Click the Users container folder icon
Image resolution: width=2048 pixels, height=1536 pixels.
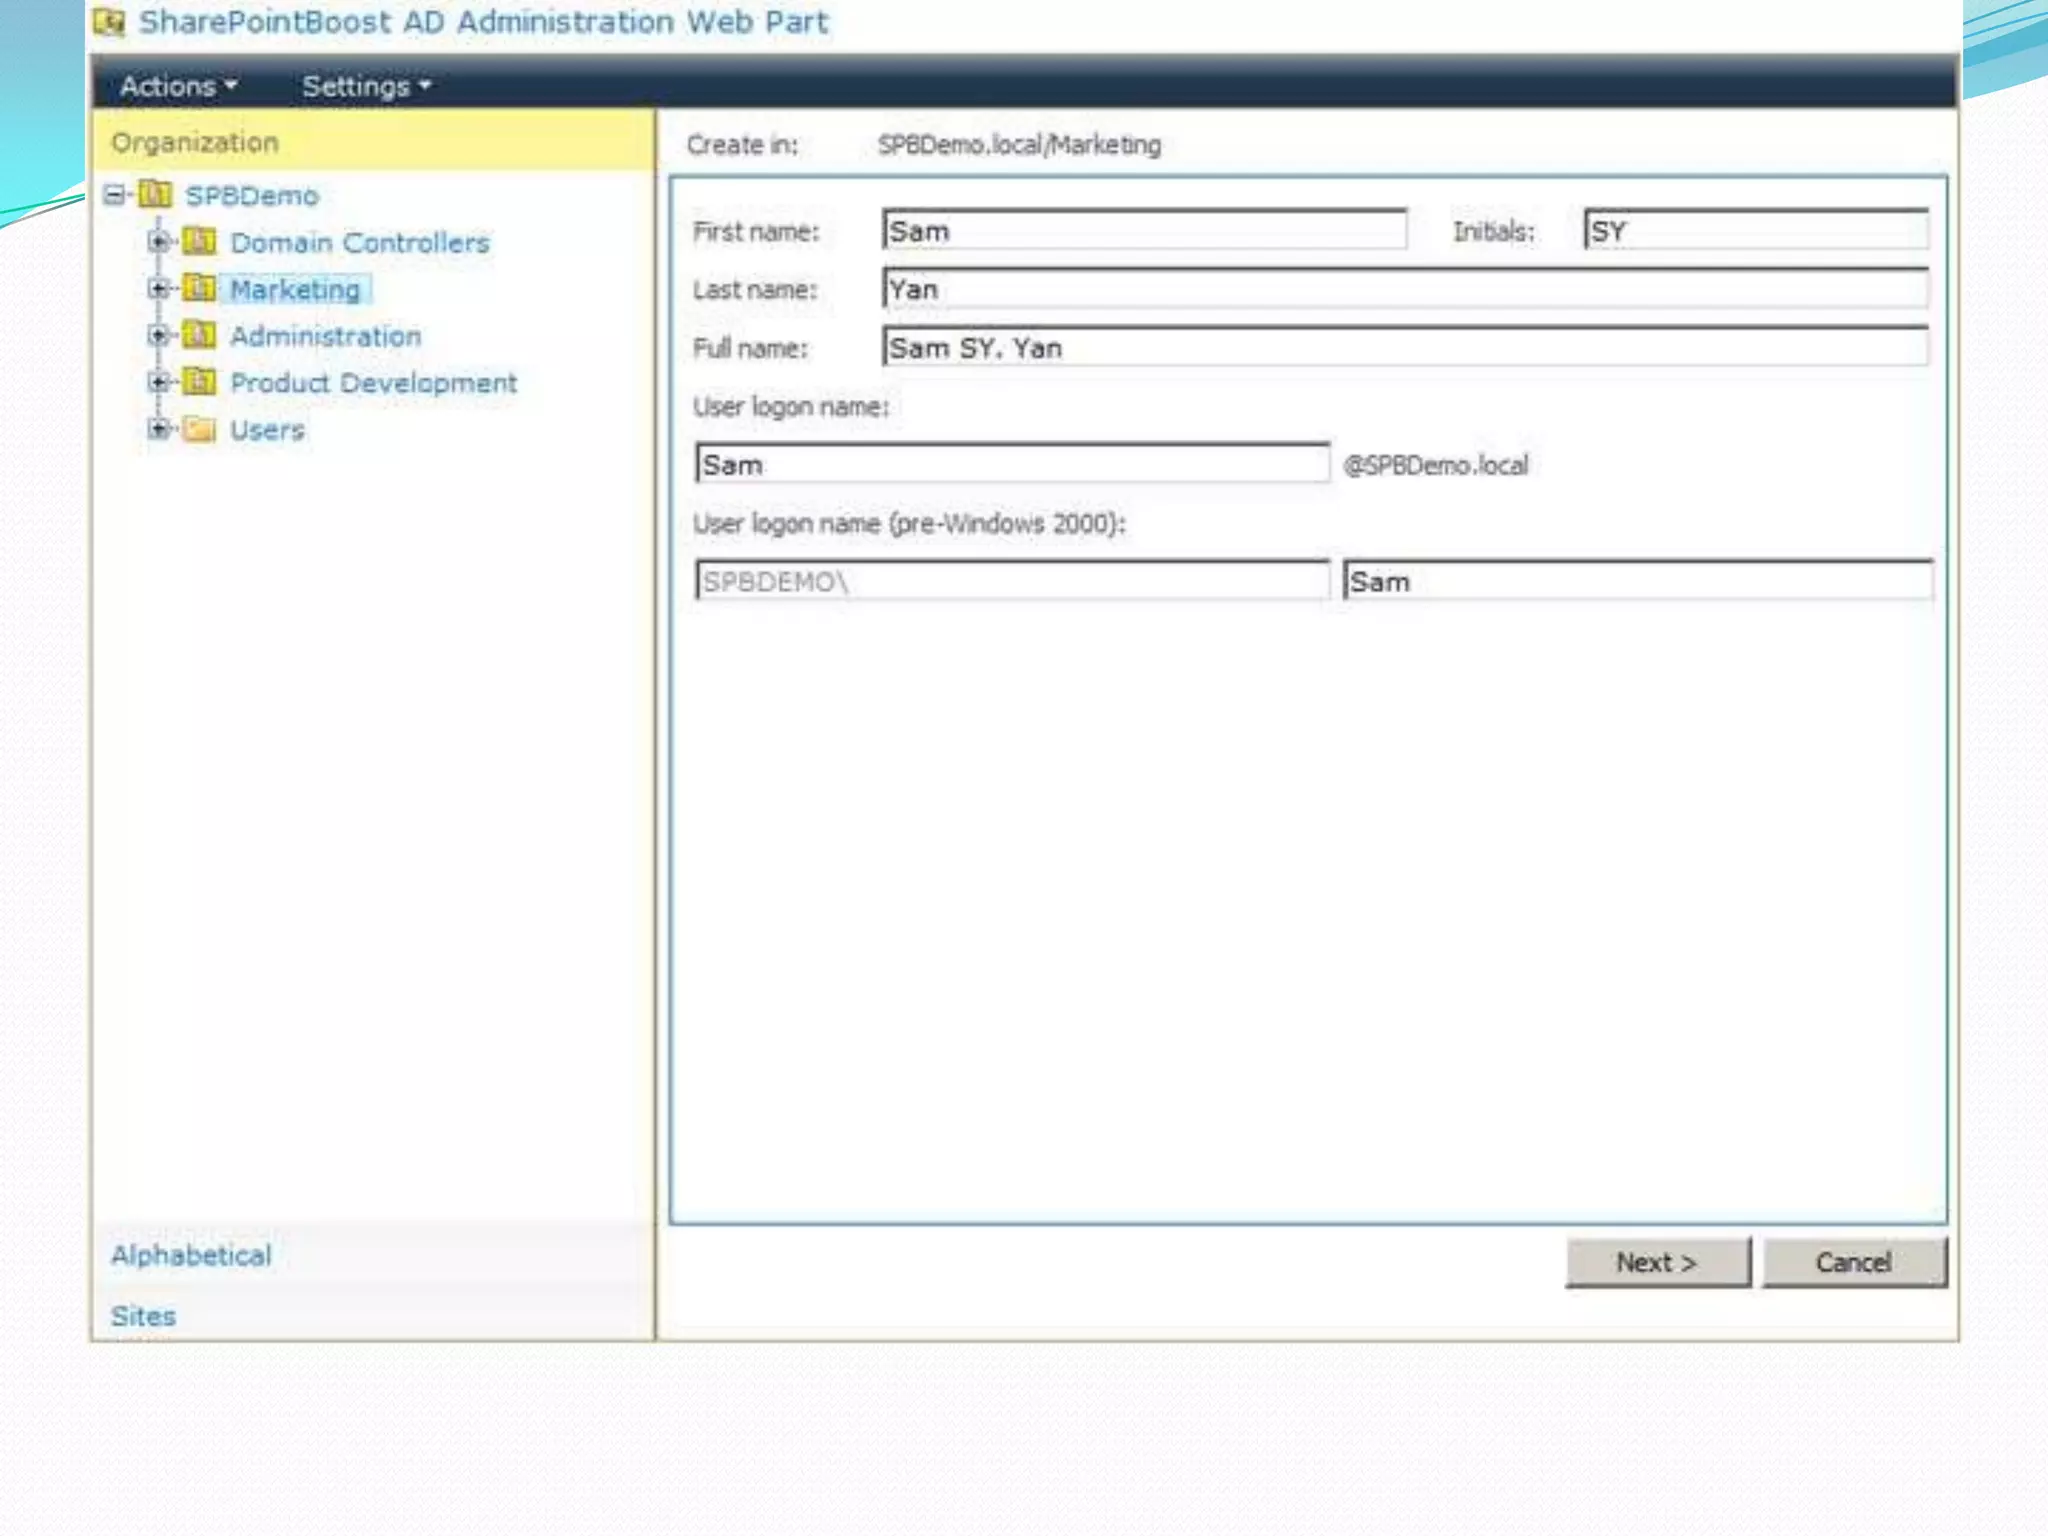pos(200,429)
